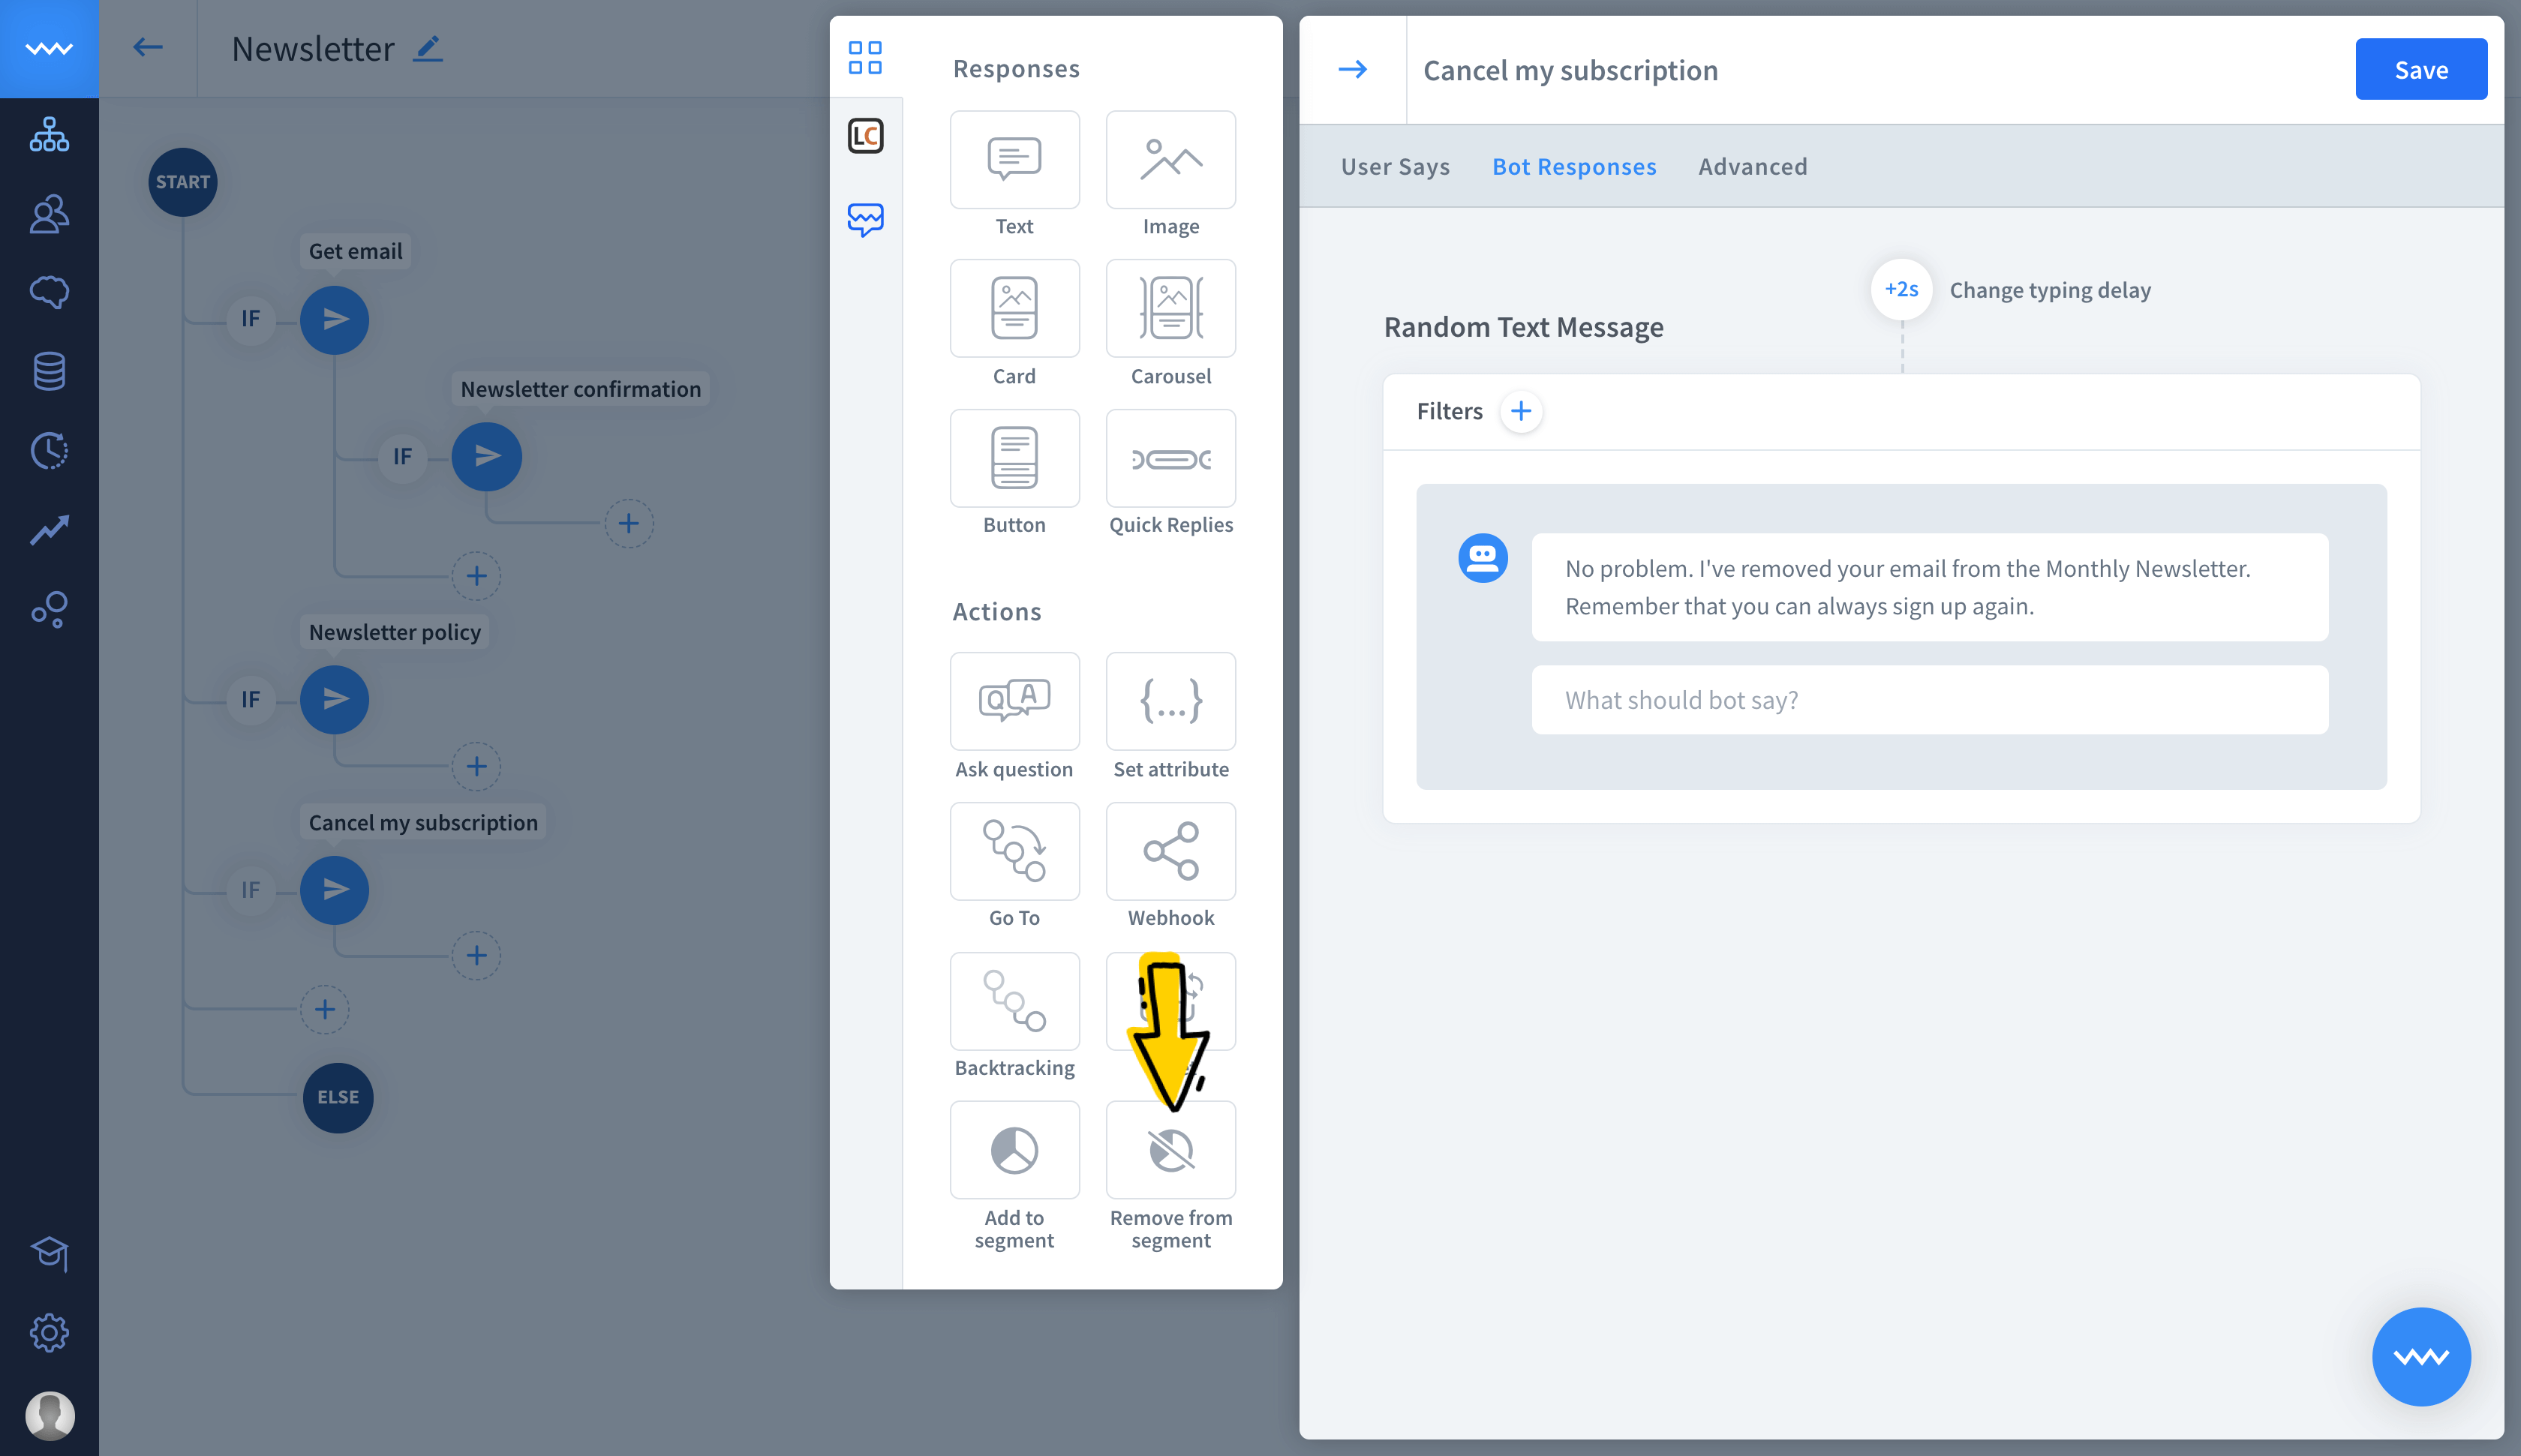This screenshot has height=1456, width=2521.
Task: Click the ELSE node in the flow tree
Action: 336,1097
